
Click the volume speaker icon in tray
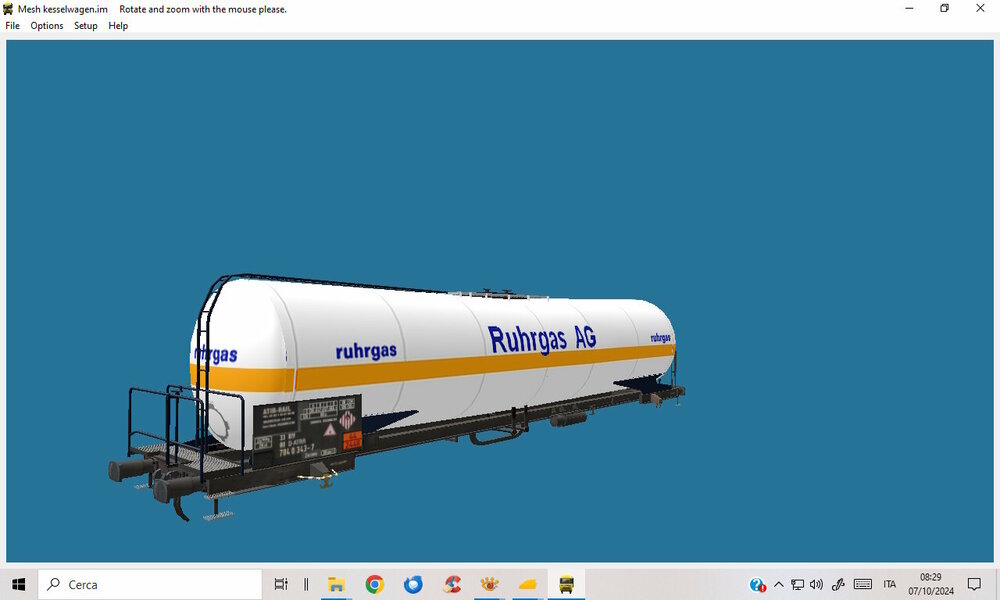click(x=816, y=584)
